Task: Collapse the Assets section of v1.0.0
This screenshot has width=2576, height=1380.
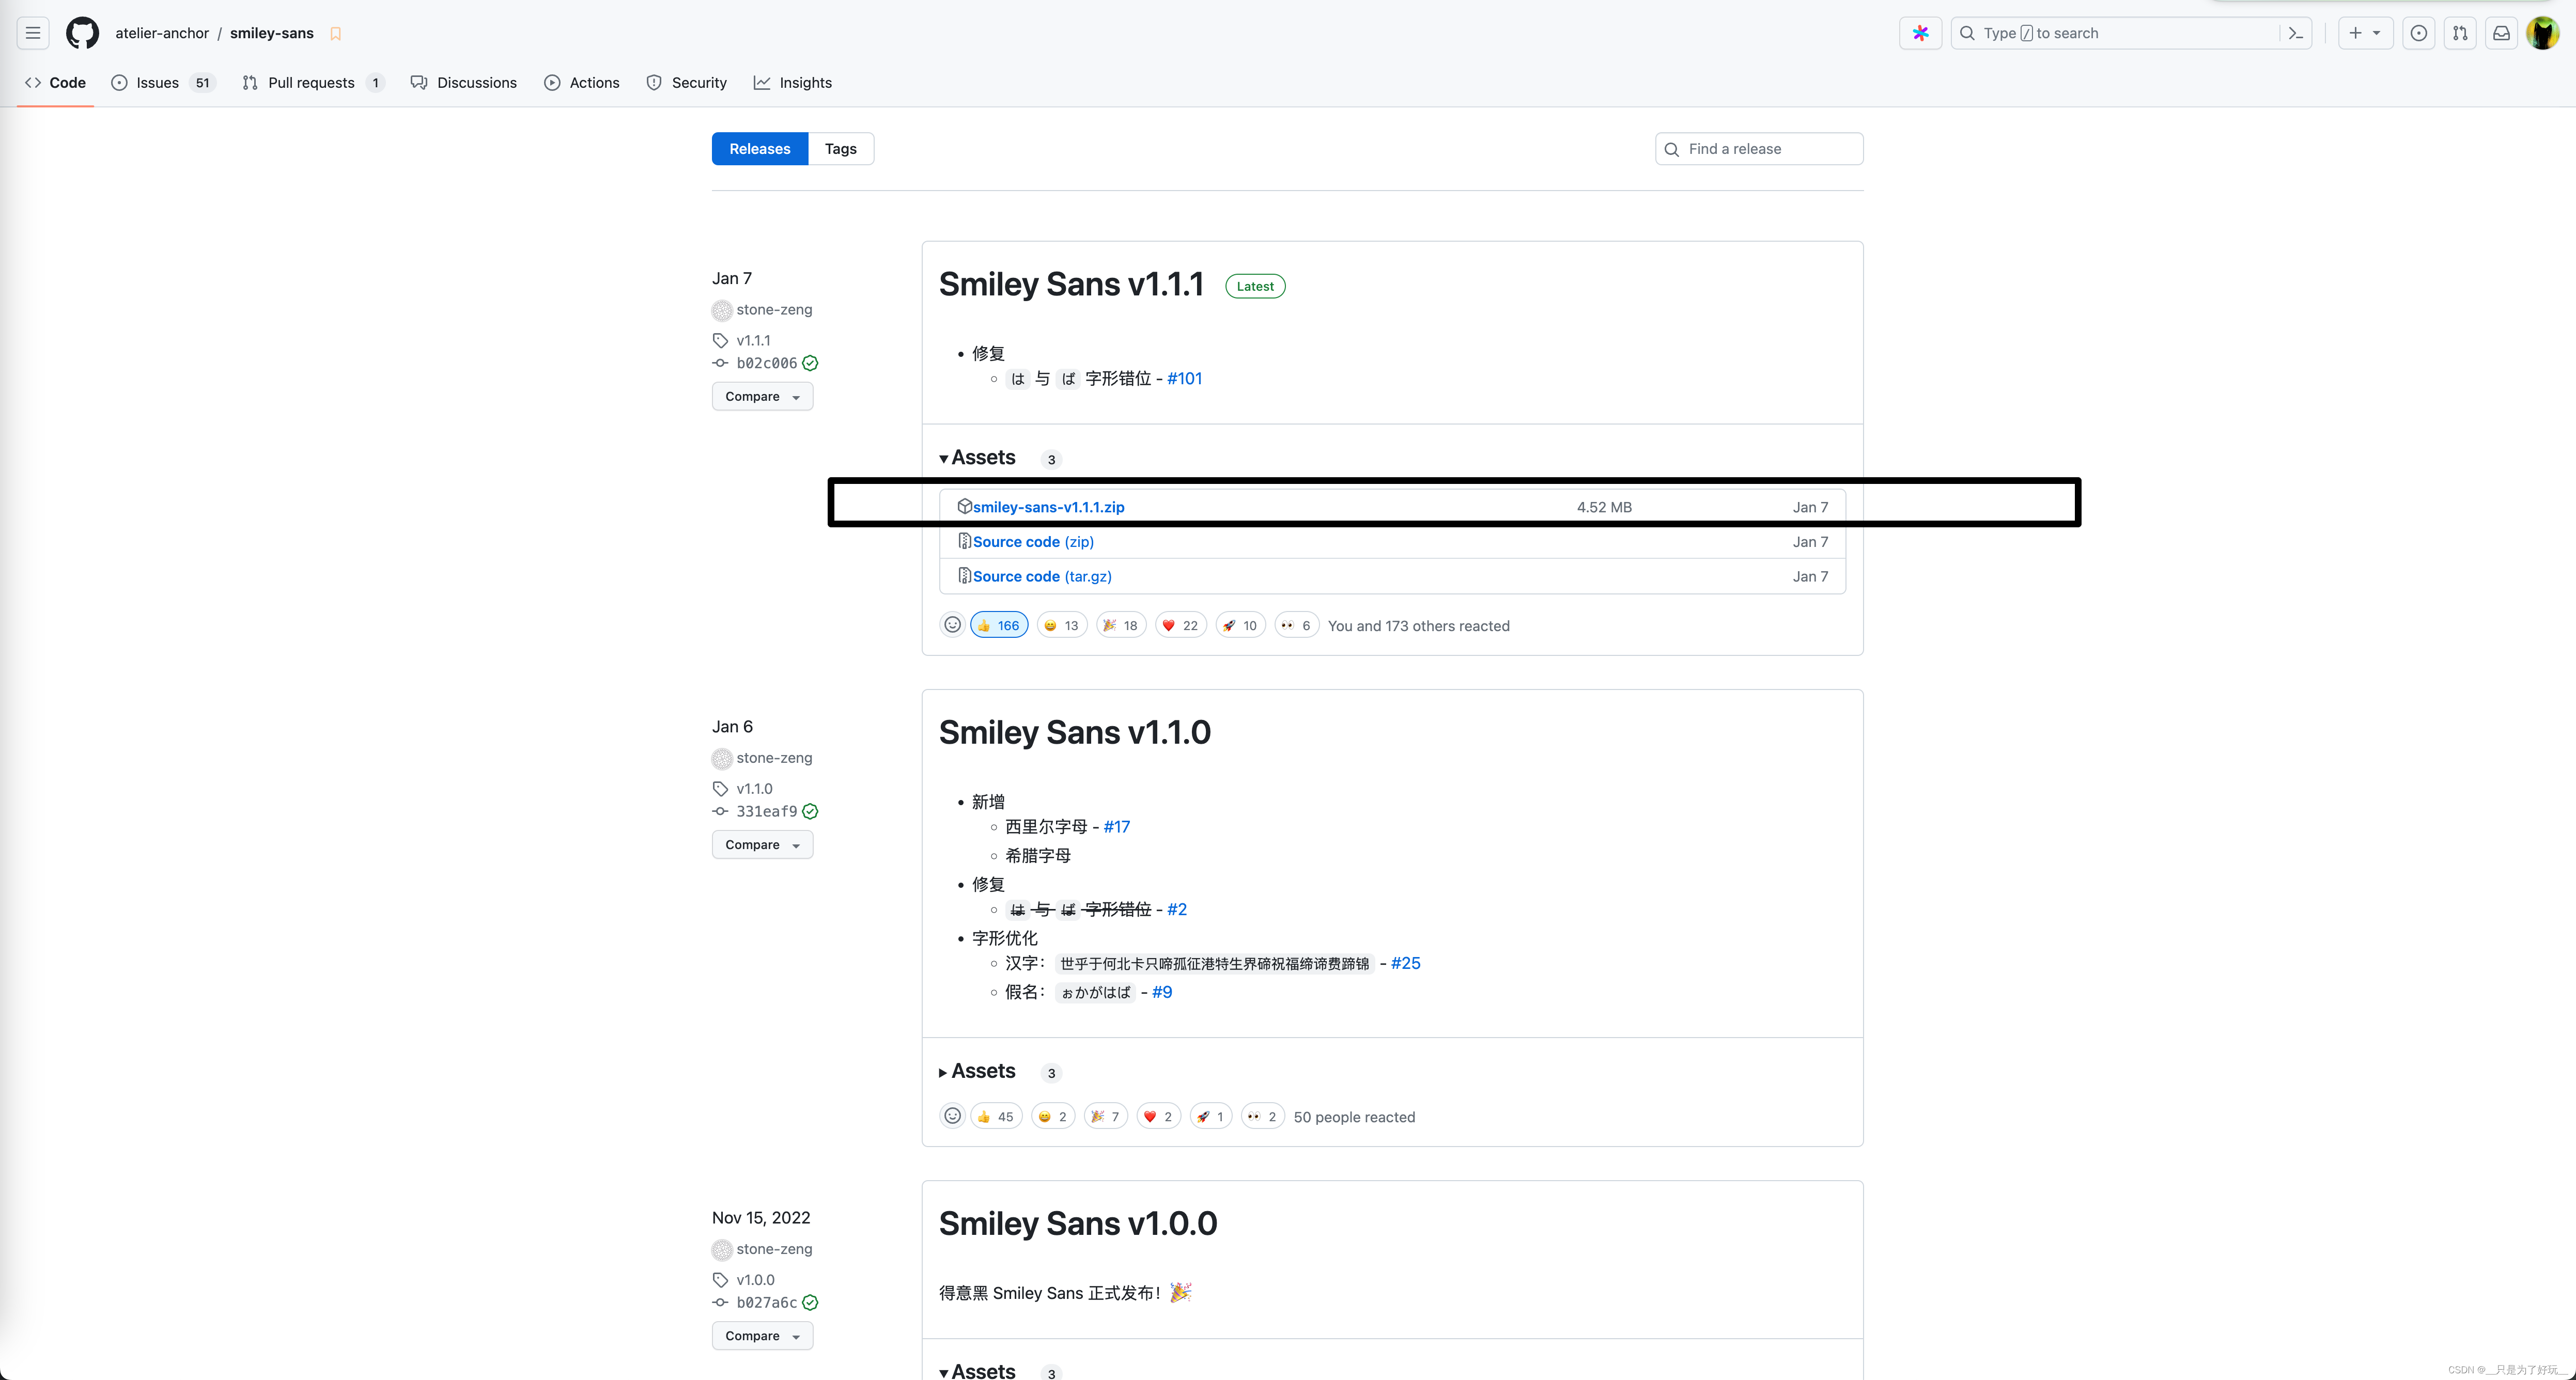Action: tap(977, 1371)
